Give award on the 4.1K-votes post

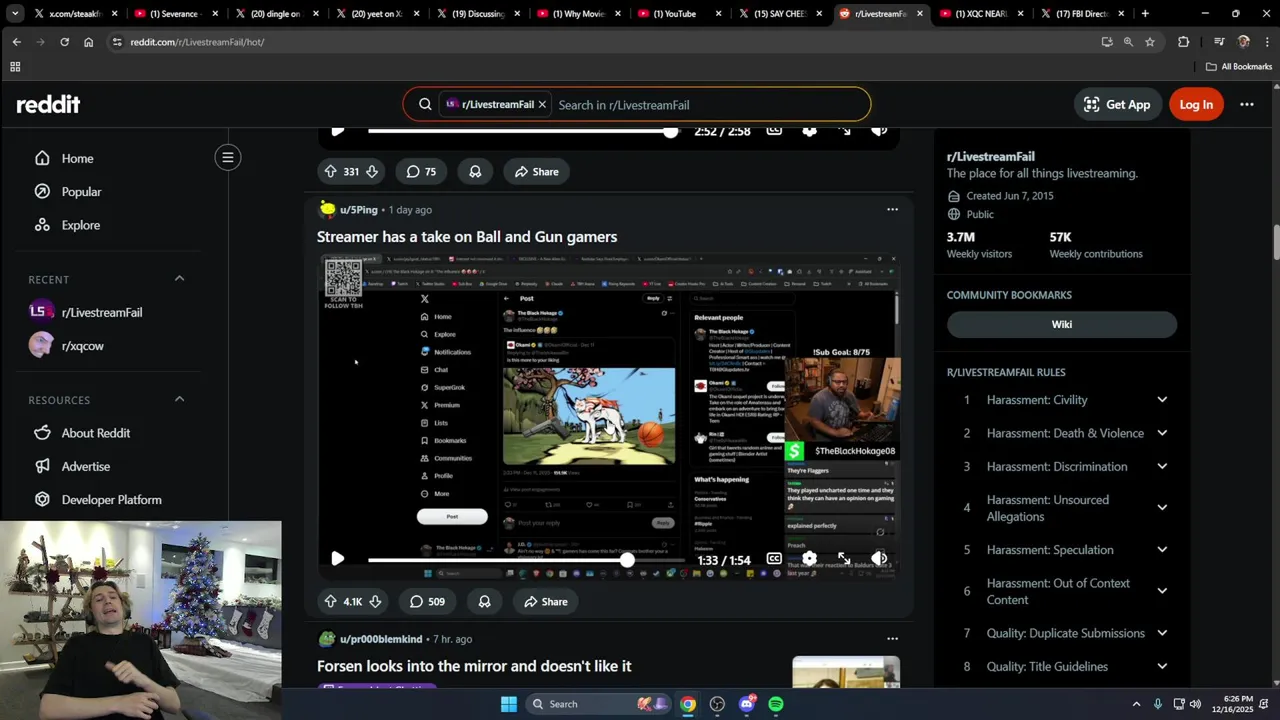(484, 601)
